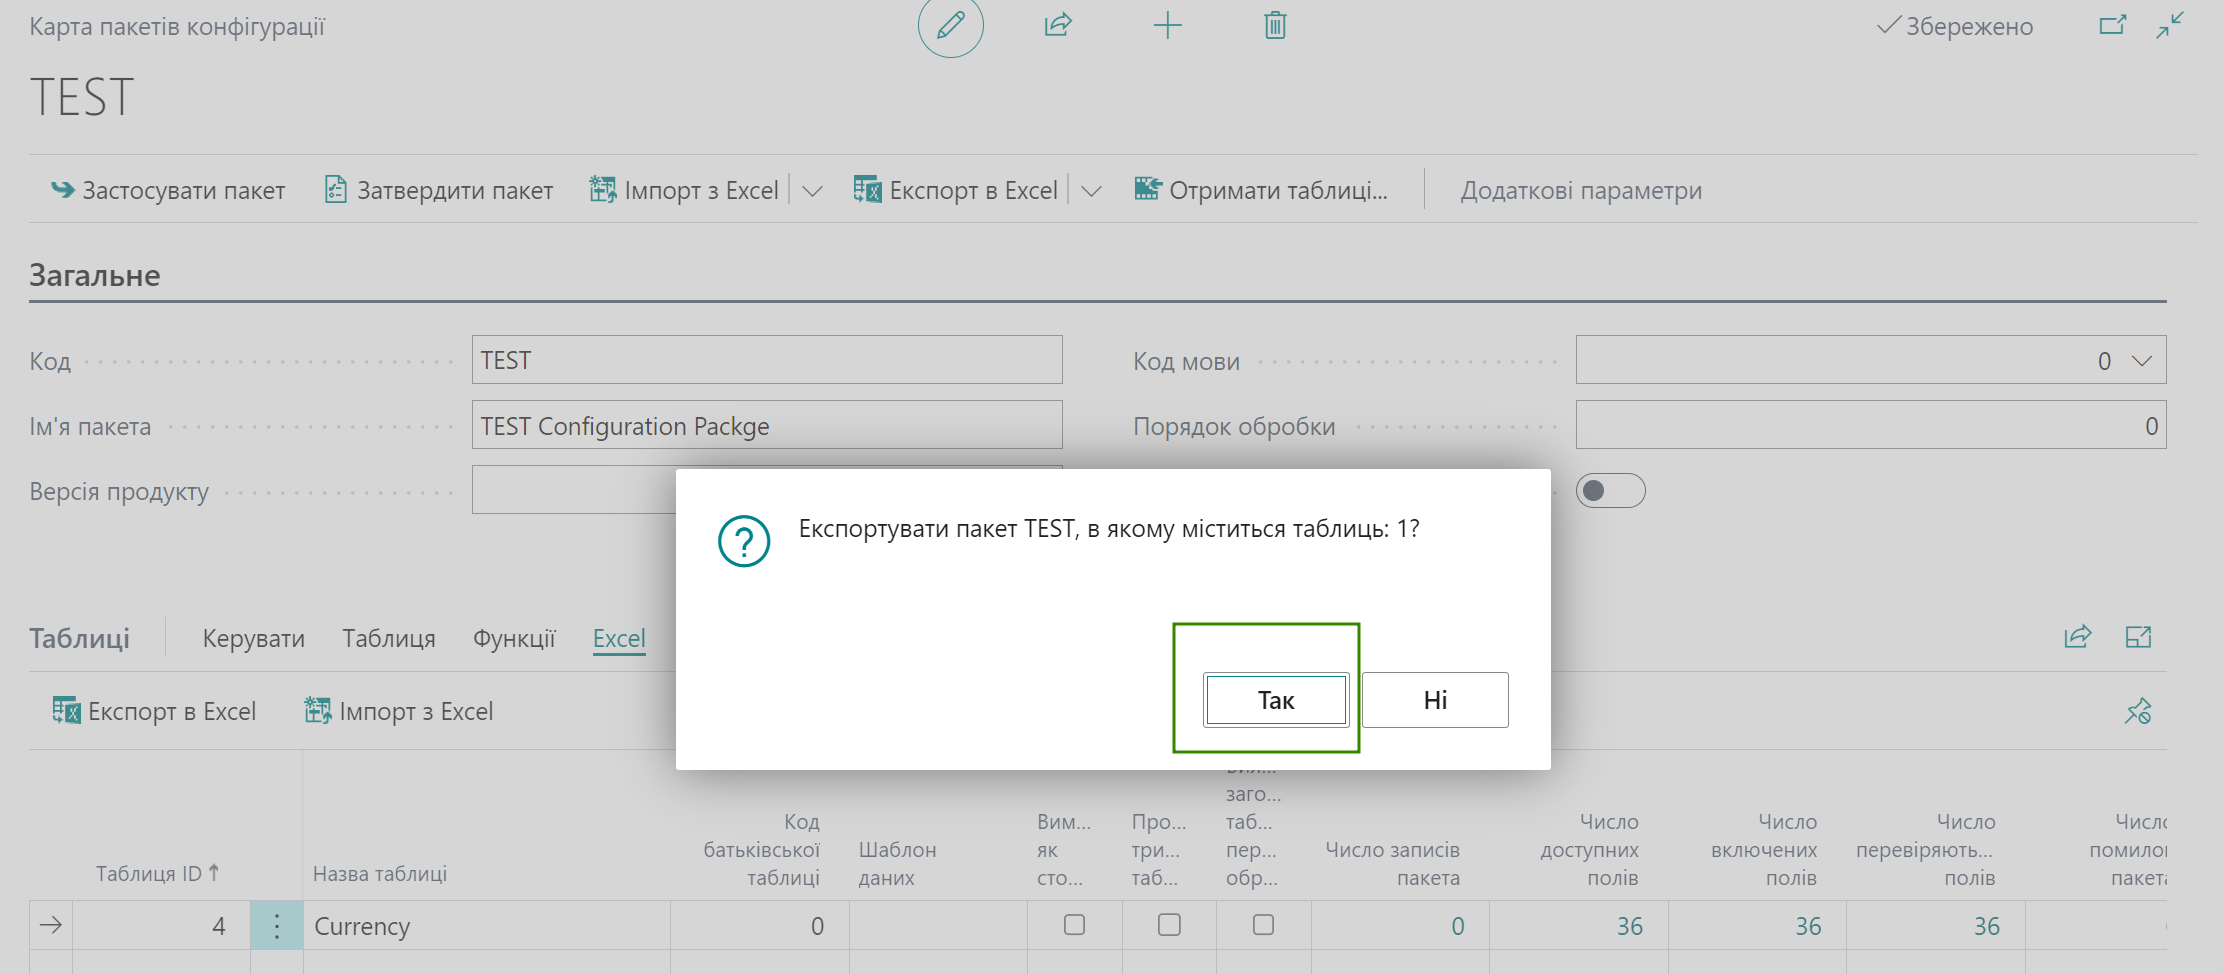Click the Currency table name cell
This screenshot has height=974, width=2223.
(487, 926)
